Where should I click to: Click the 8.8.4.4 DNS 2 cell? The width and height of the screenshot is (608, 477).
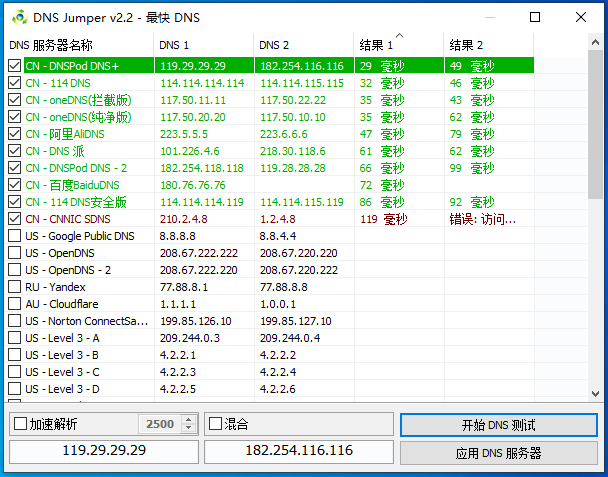pyautogui.click(x=278, y=236)
